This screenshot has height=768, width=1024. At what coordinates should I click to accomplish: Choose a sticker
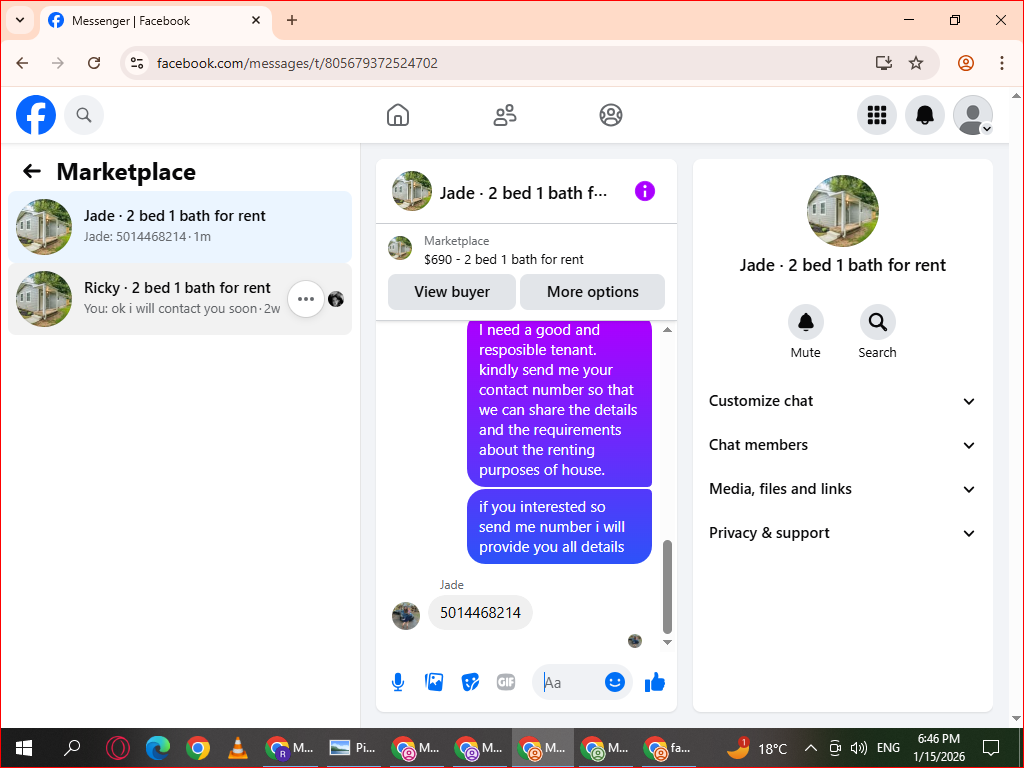470,682
